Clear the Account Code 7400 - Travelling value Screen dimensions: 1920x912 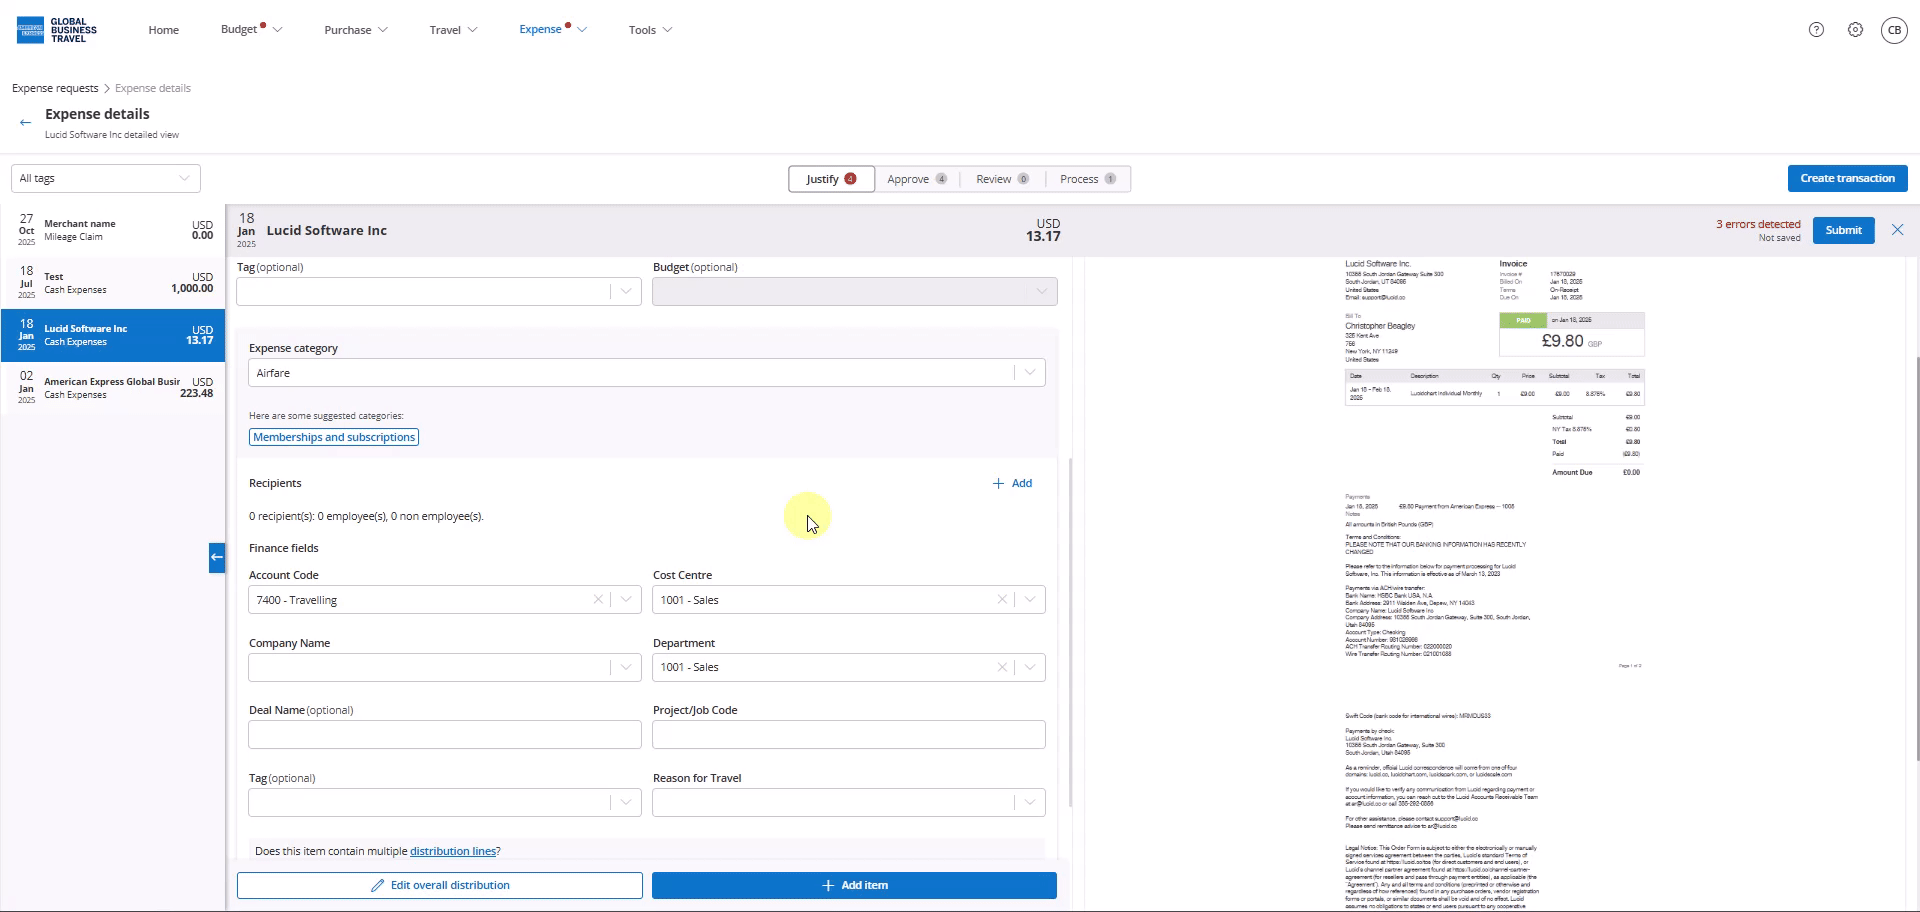598,600
